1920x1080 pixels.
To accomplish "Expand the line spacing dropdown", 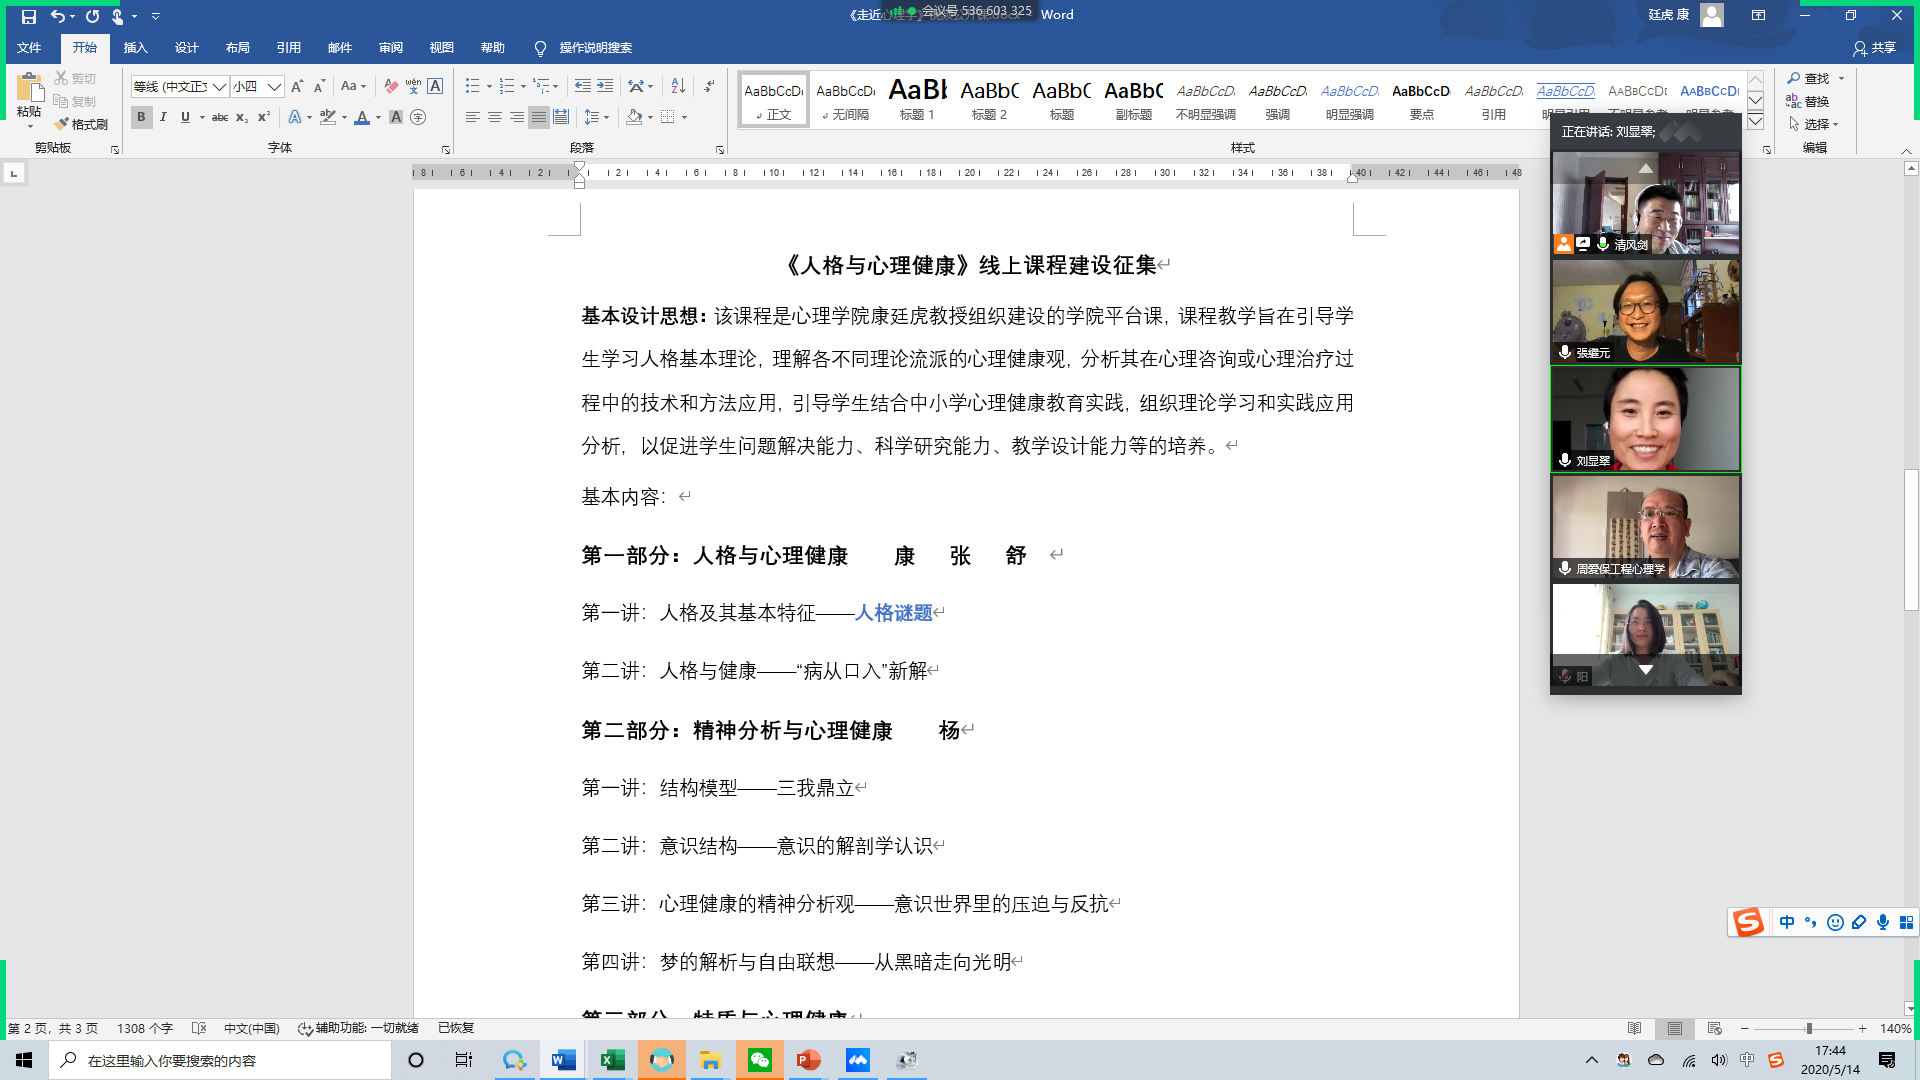I will coord(607,117).
